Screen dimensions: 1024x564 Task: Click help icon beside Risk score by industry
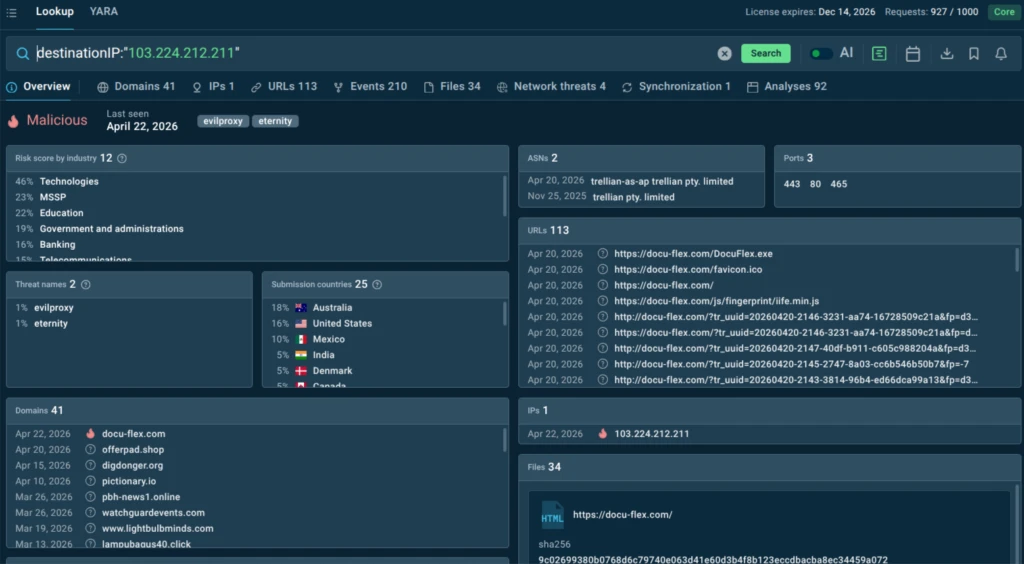(122, 158)
